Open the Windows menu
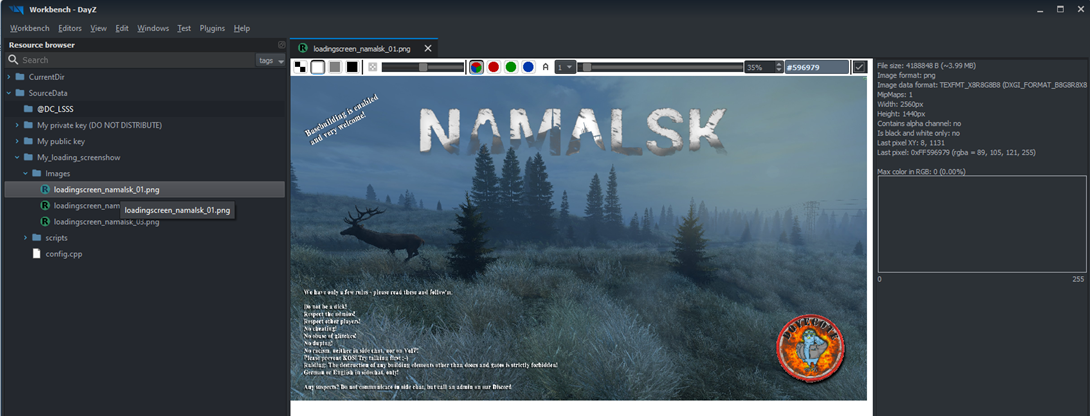The image size is (1090, 416). 153,29
